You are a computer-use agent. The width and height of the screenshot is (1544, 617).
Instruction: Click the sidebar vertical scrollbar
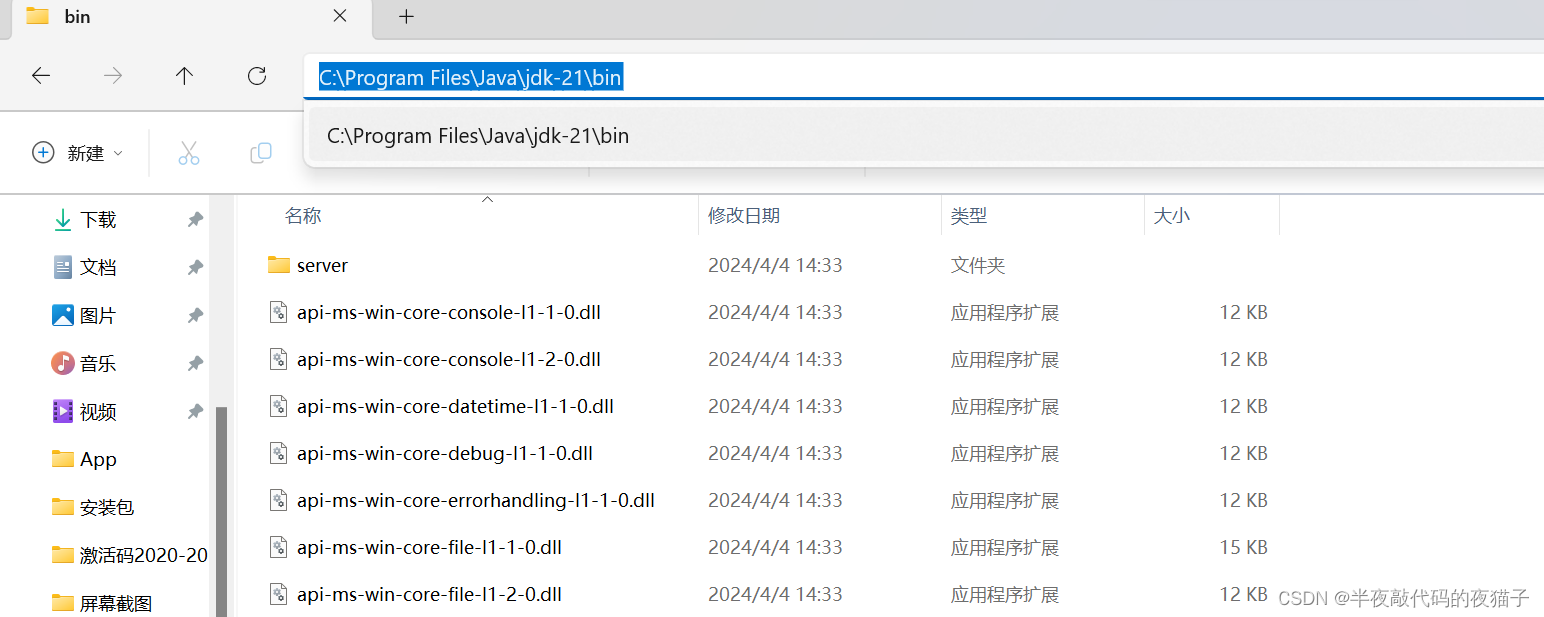click(x=221, y=511)
